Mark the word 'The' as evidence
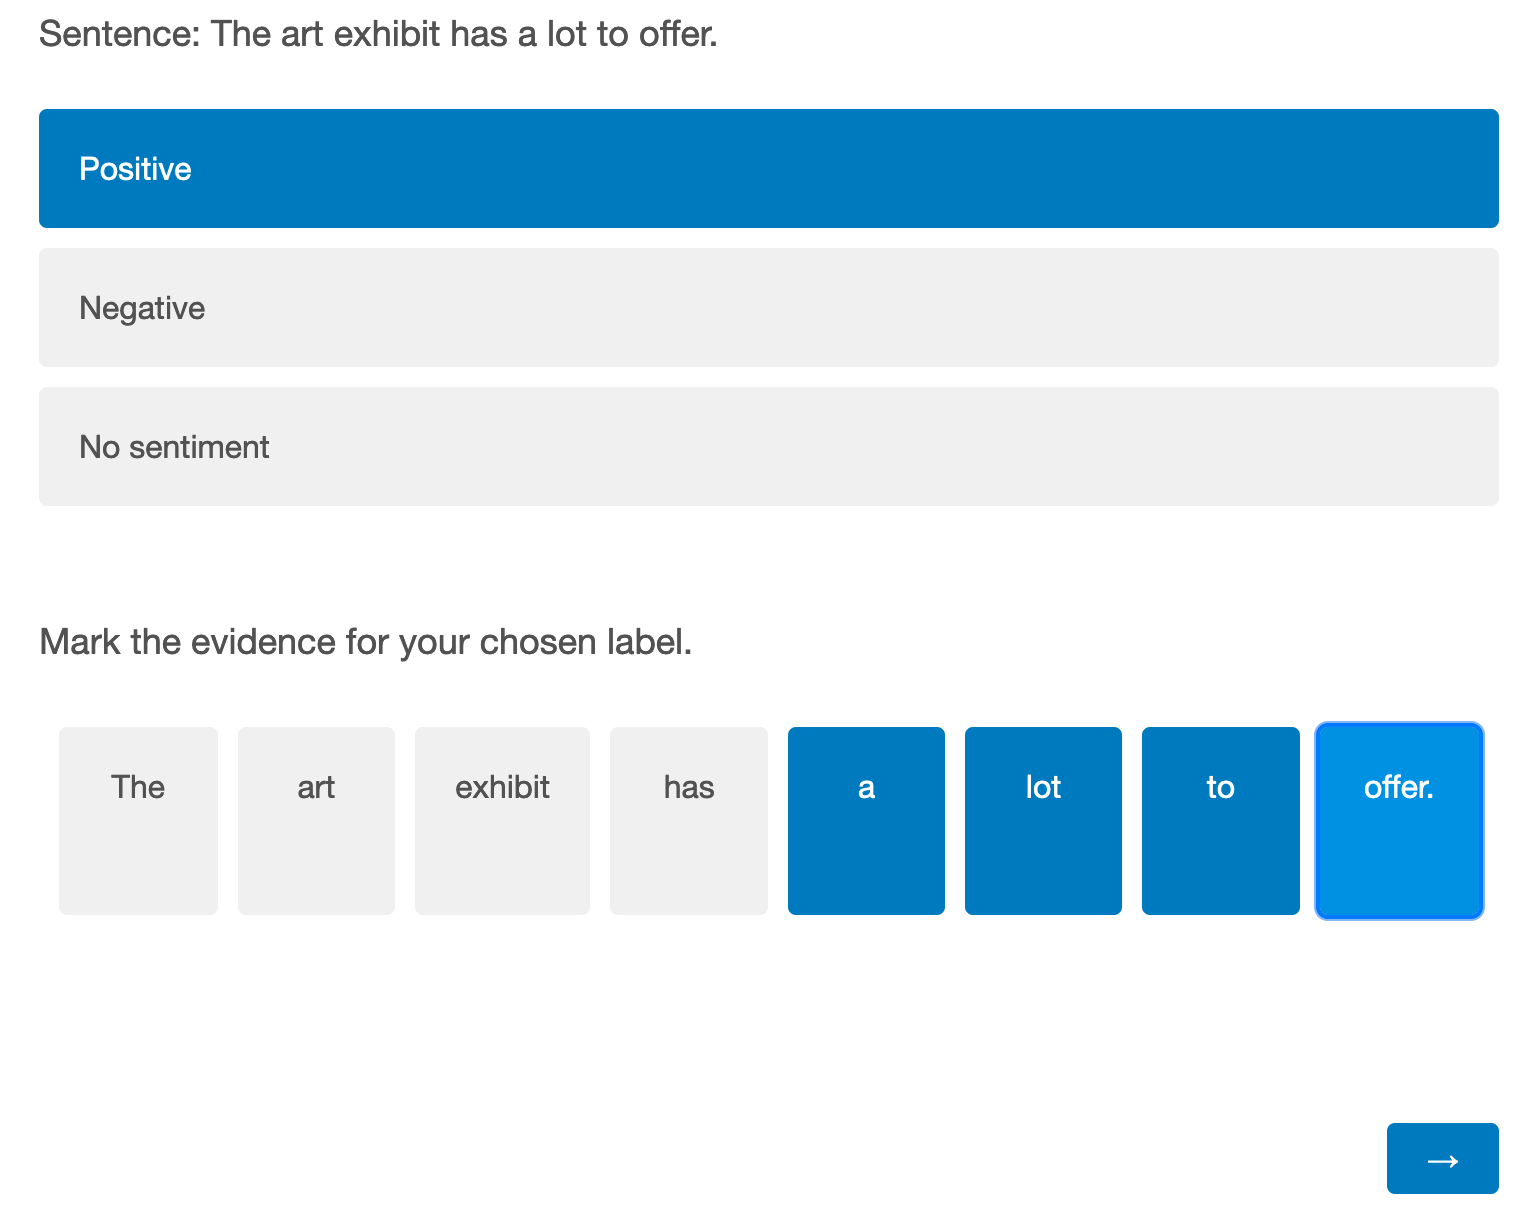 [x=138, y=821]
